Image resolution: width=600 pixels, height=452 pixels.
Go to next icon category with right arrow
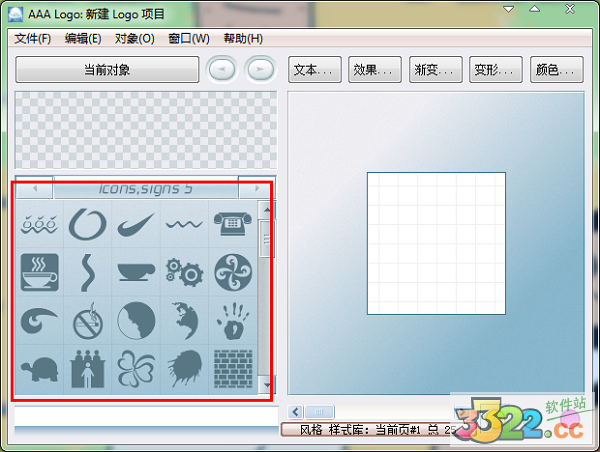(256, 188)
